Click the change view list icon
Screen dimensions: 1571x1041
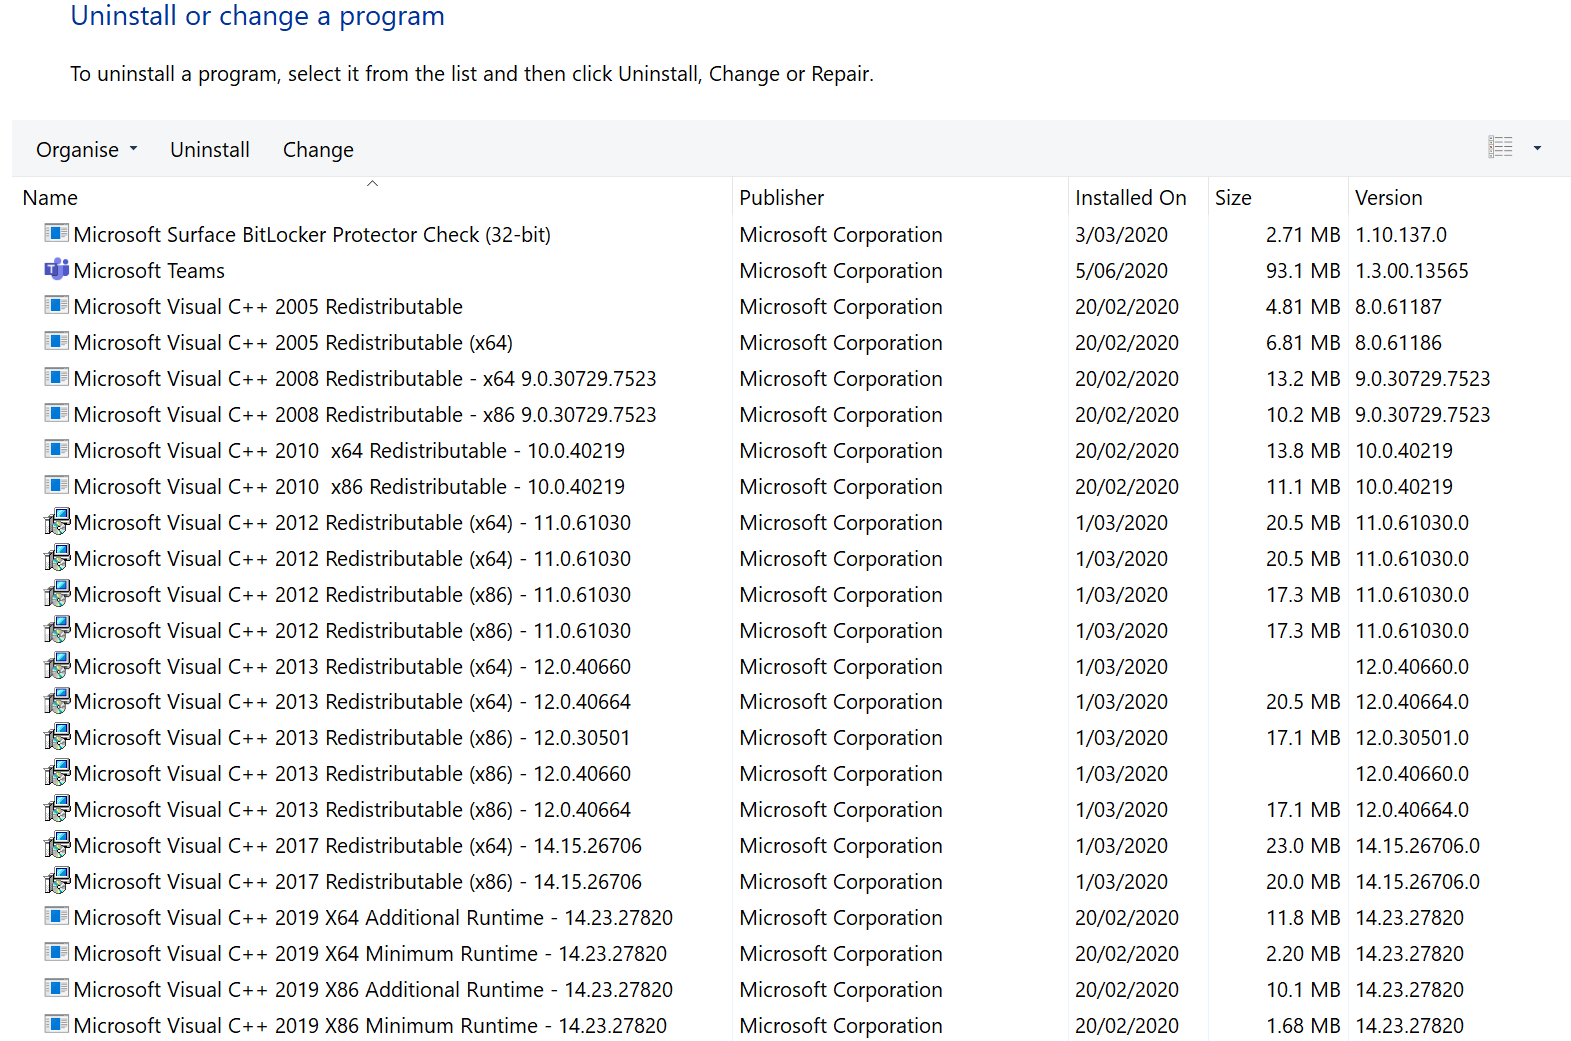point(1500,148)
